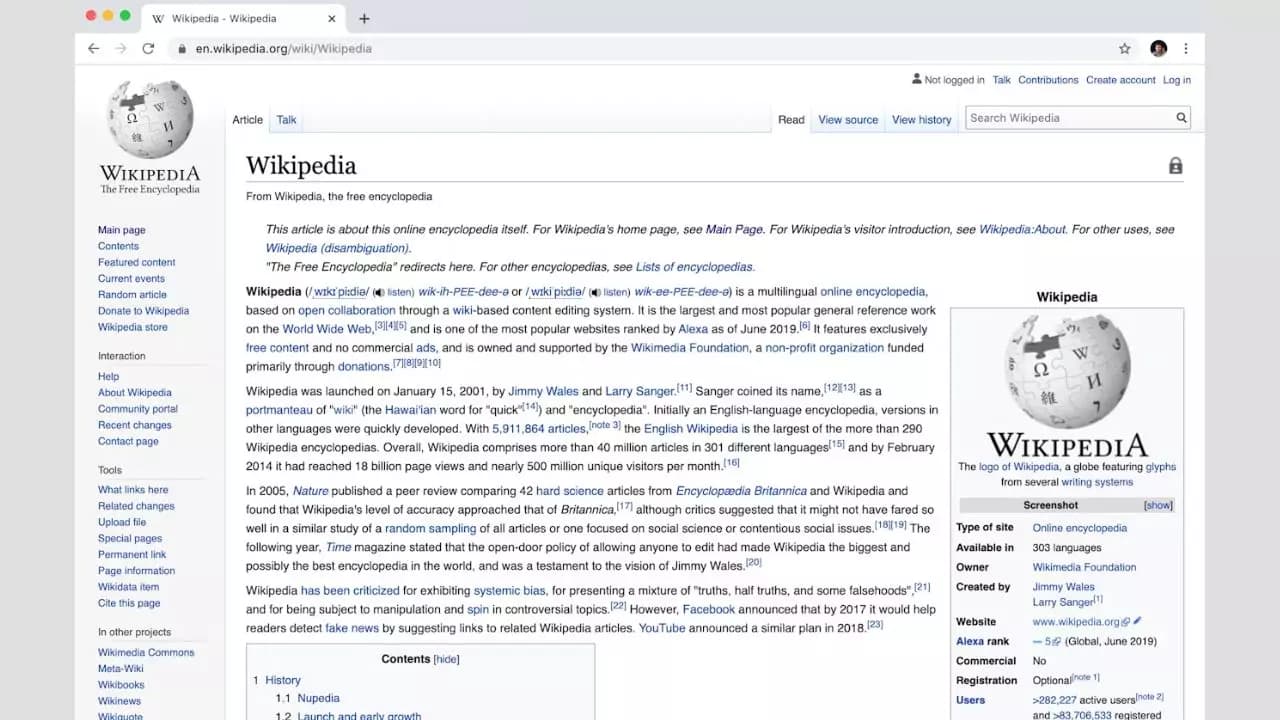Screen dimensions: 1280x720
Task: Click the non-profit organization link
Action: (x=825, y=348)
